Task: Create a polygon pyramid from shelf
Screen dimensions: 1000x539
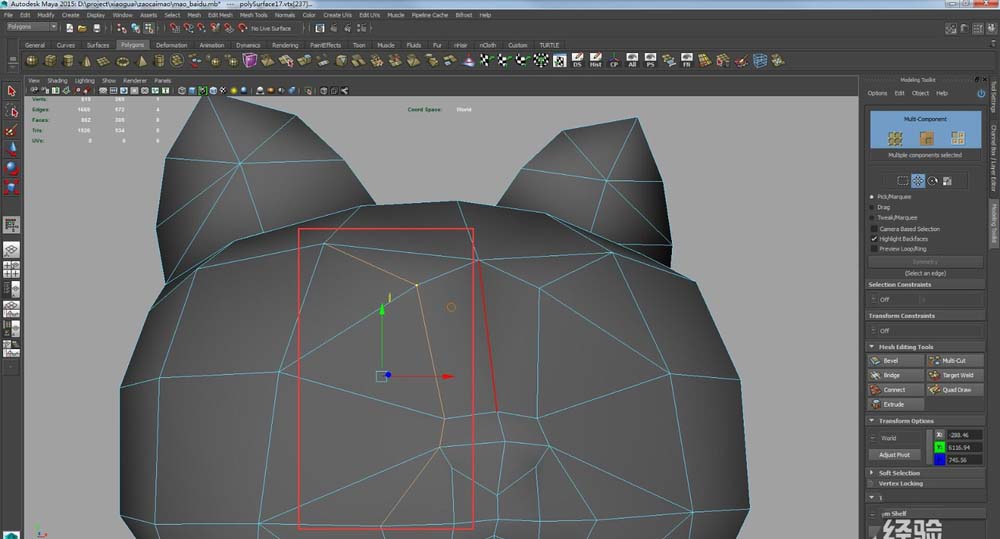Action: coord(141,61)
